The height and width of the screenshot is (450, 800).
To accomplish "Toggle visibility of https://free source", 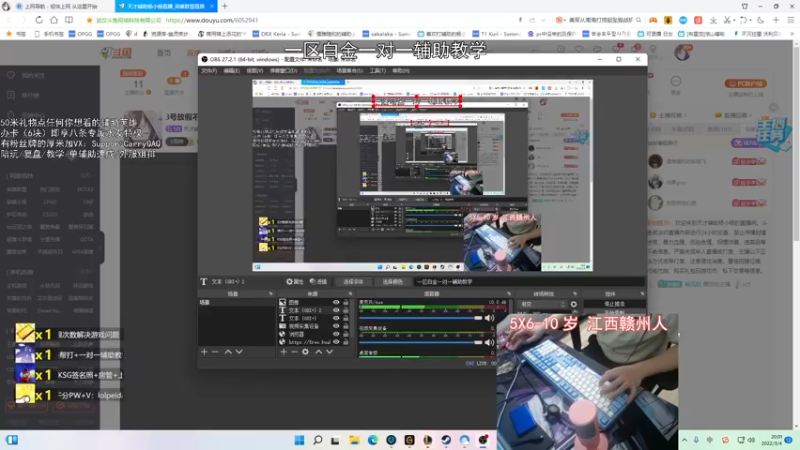I will 336,342.
